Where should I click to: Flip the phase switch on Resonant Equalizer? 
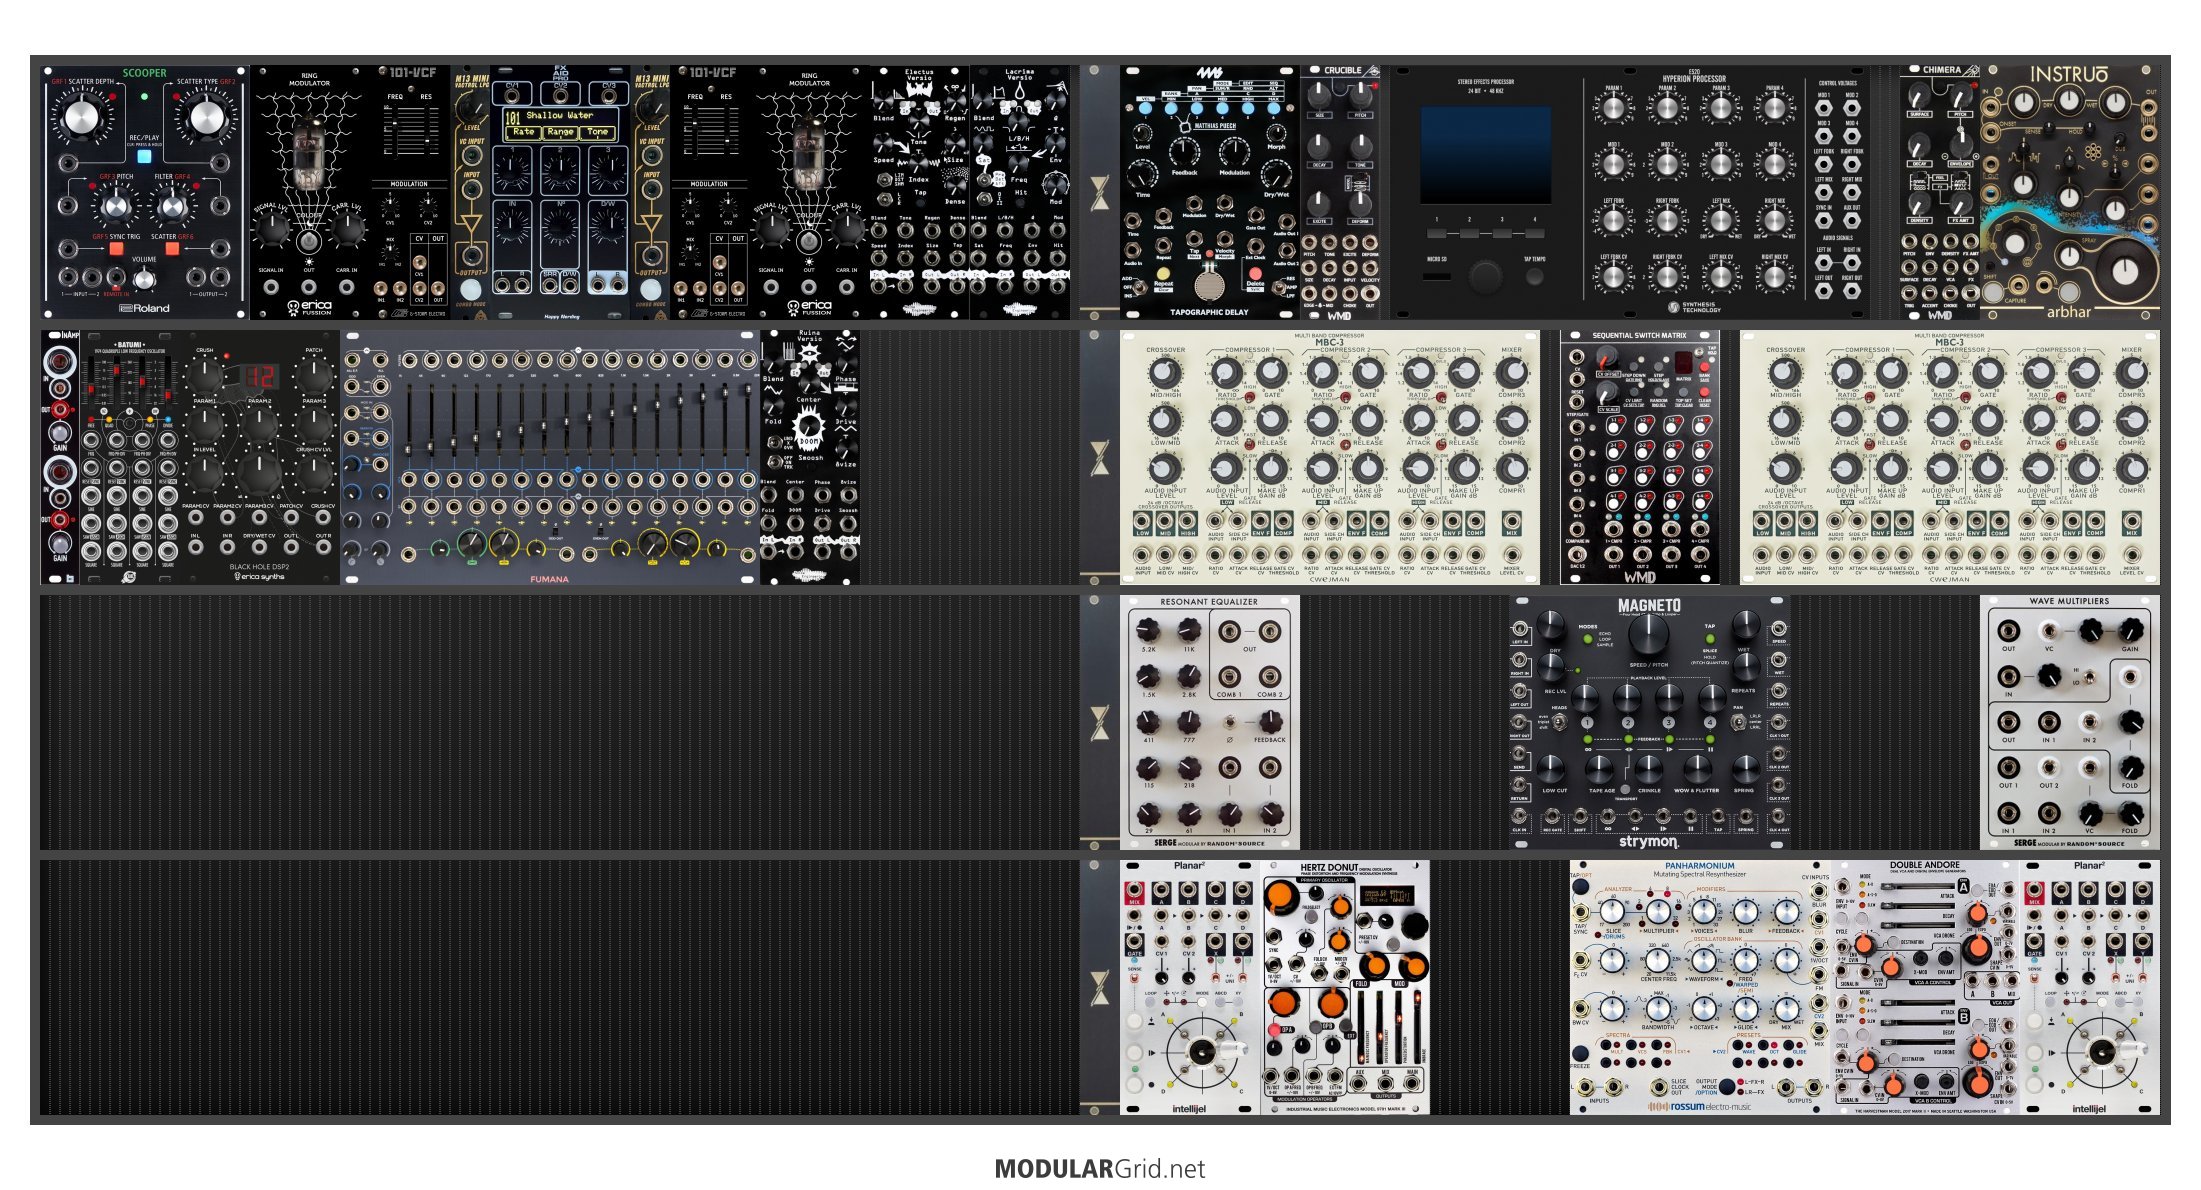point(1229,721)
